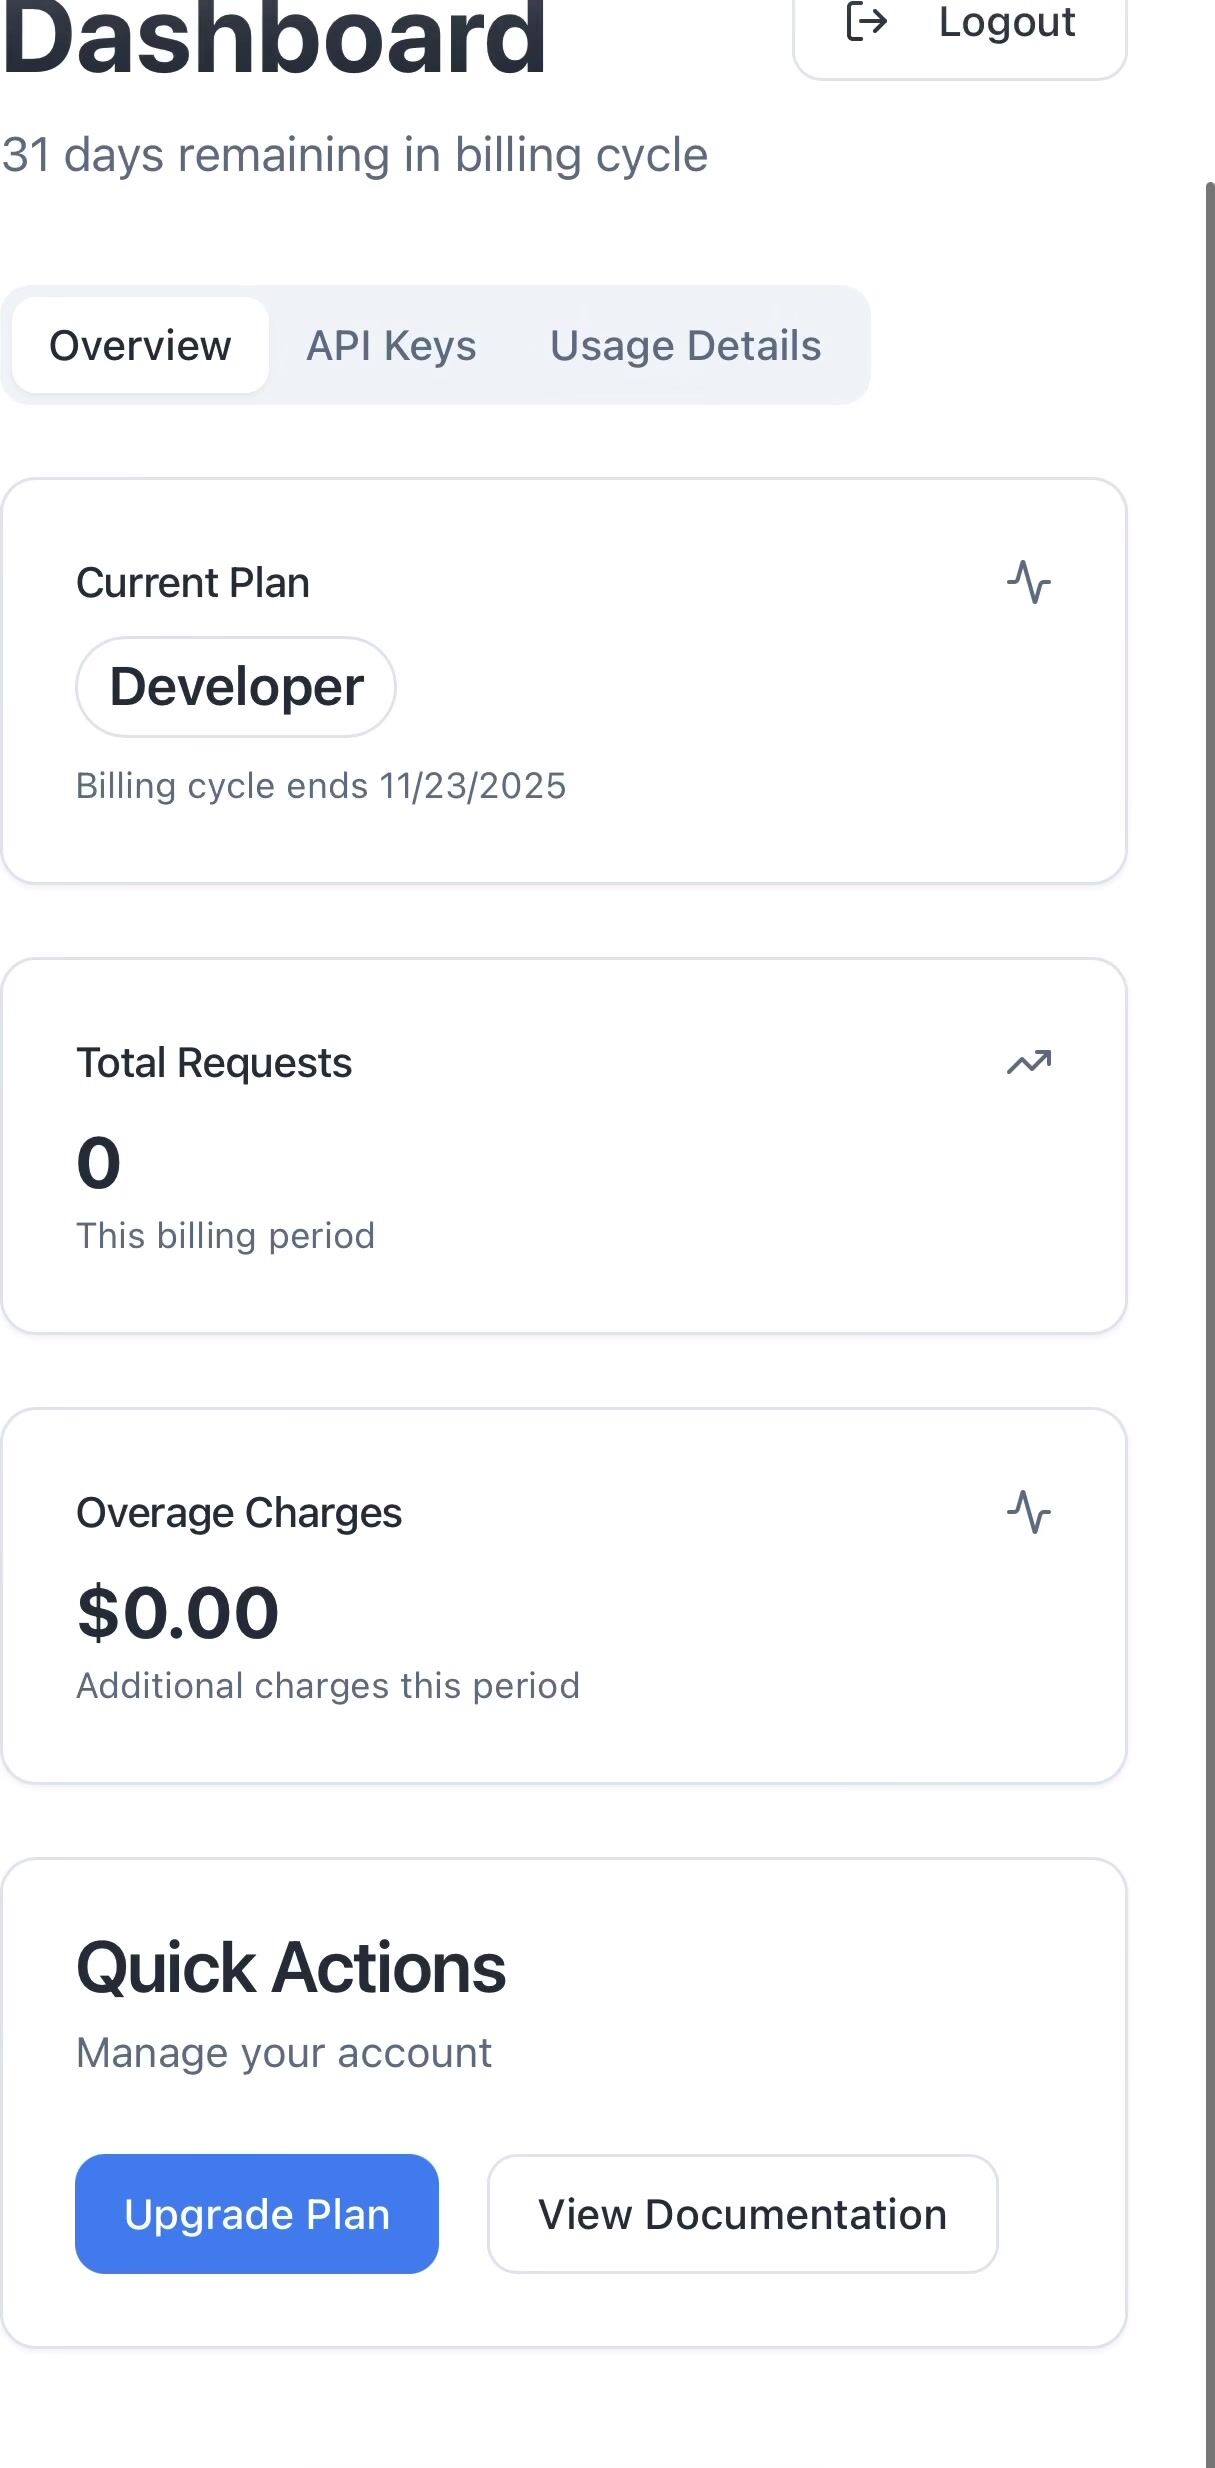The height and width of the screenshot is (2468, 1215).
Task: Click the Quick Actions heading
Action: (x=291, y=1968)
